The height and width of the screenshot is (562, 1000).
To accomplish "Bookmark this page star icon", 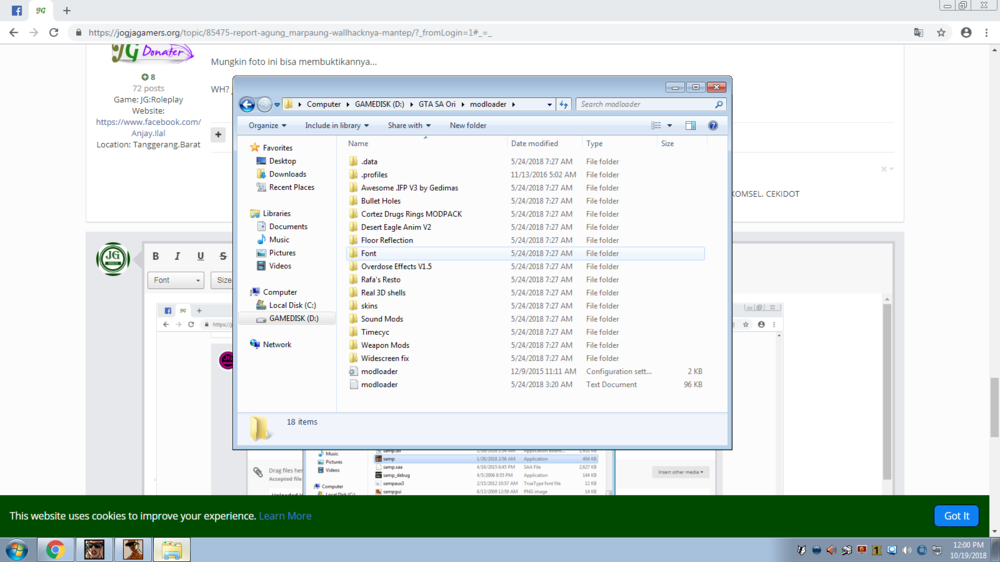I will 941,33.
